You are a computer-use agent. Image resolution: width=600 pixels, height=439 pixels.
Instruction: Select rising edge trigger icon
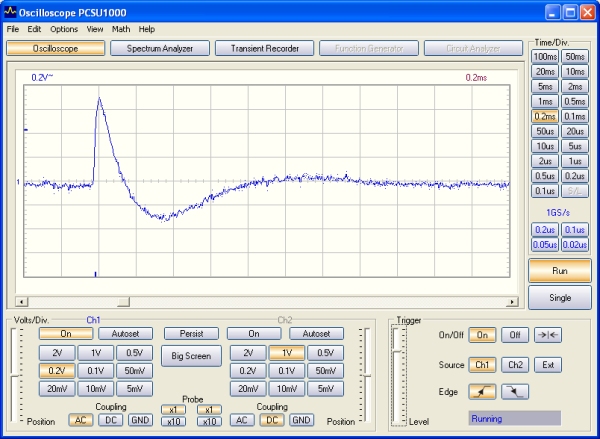click(483, 392)
